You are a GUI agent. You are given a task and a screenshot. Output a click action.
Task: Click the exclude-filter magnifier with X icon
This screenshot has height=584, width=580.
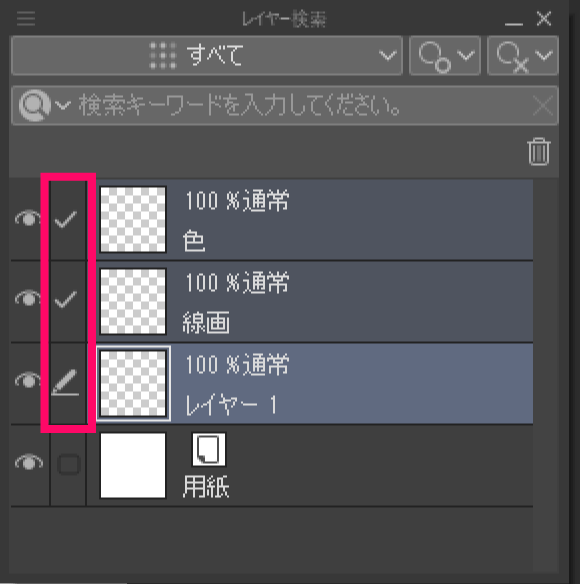pyautogui.click(x=513, y=57)
